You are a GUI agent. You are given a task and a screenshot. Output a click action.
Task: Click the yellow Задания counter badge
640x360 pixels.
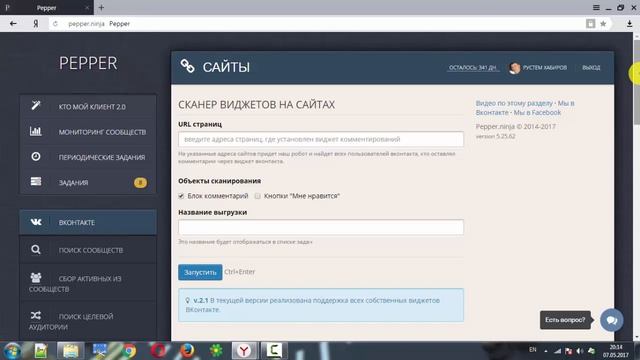point(140,182)
